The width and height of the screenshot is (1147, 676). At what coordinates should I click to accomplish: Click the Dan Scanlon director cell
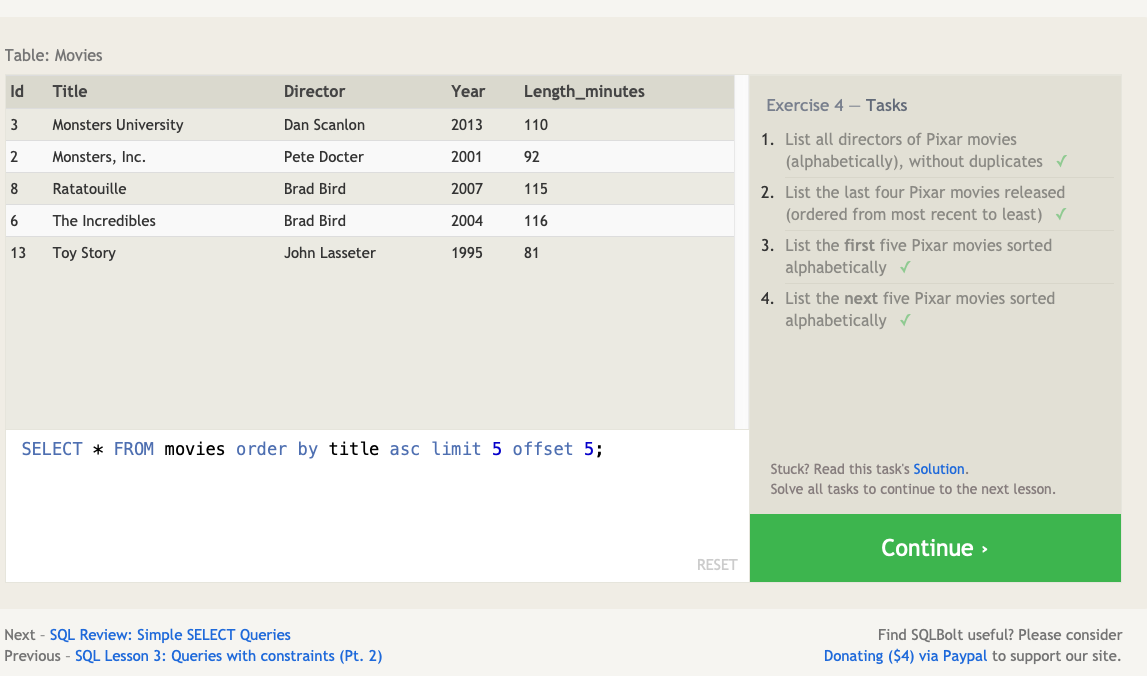(x=324, y=124)
